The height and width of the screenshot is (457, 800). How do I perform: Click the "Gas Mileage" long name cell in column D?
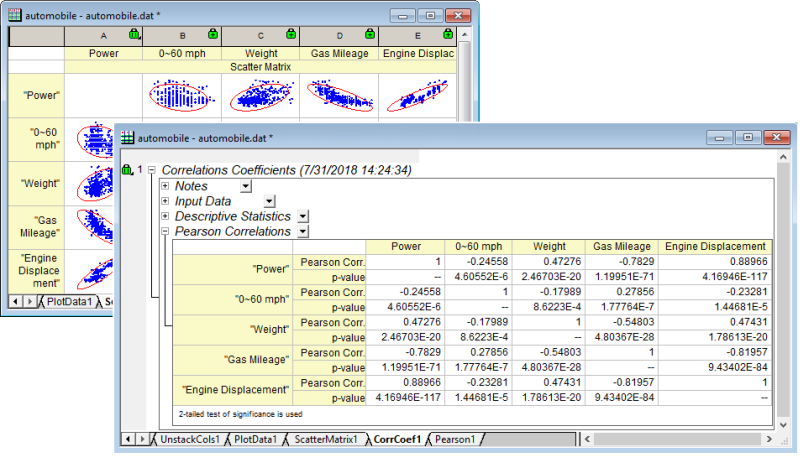(339, 54)
